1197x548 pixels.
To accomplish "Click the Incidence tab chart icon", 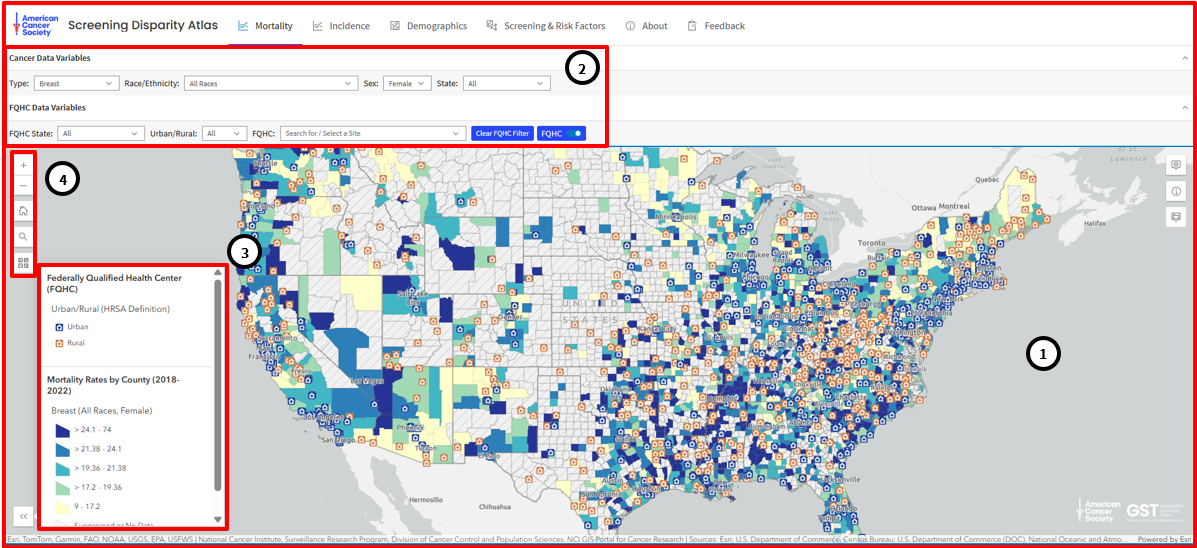I will [318, 26].
